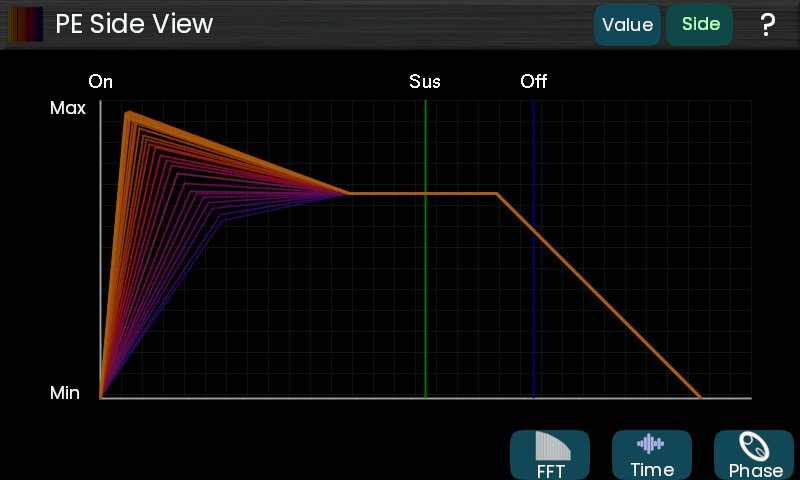Toggle the Side view button
The image size is (800, 480).
click(700, 25)
